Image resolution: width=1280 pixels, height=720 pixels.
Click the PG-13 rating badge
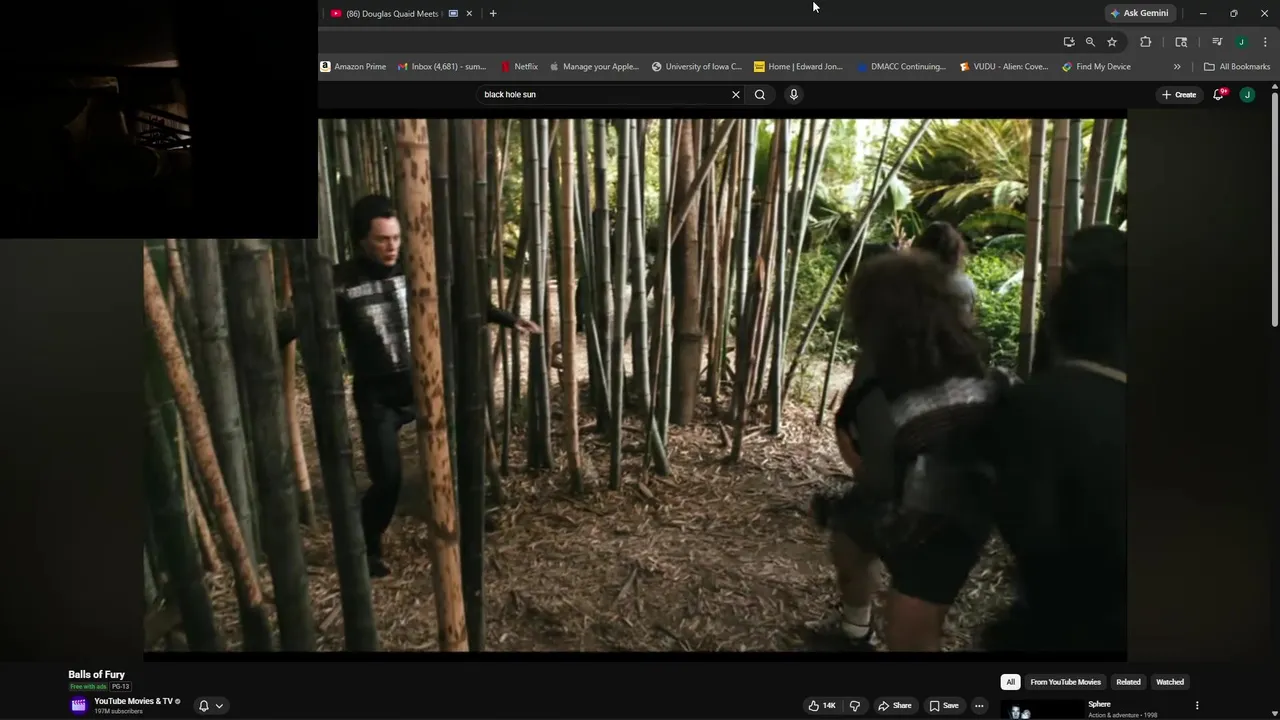click(120, 687)
